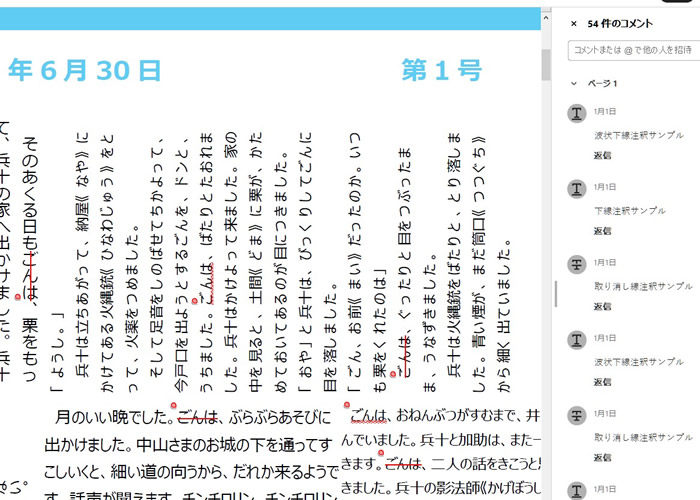The width and height of the screenshot is (700, 500).
Task: Click the red annotation marker before ごんは、ぶらぶらあそびに
Action: pyautogui.click(x=174, y=405)
